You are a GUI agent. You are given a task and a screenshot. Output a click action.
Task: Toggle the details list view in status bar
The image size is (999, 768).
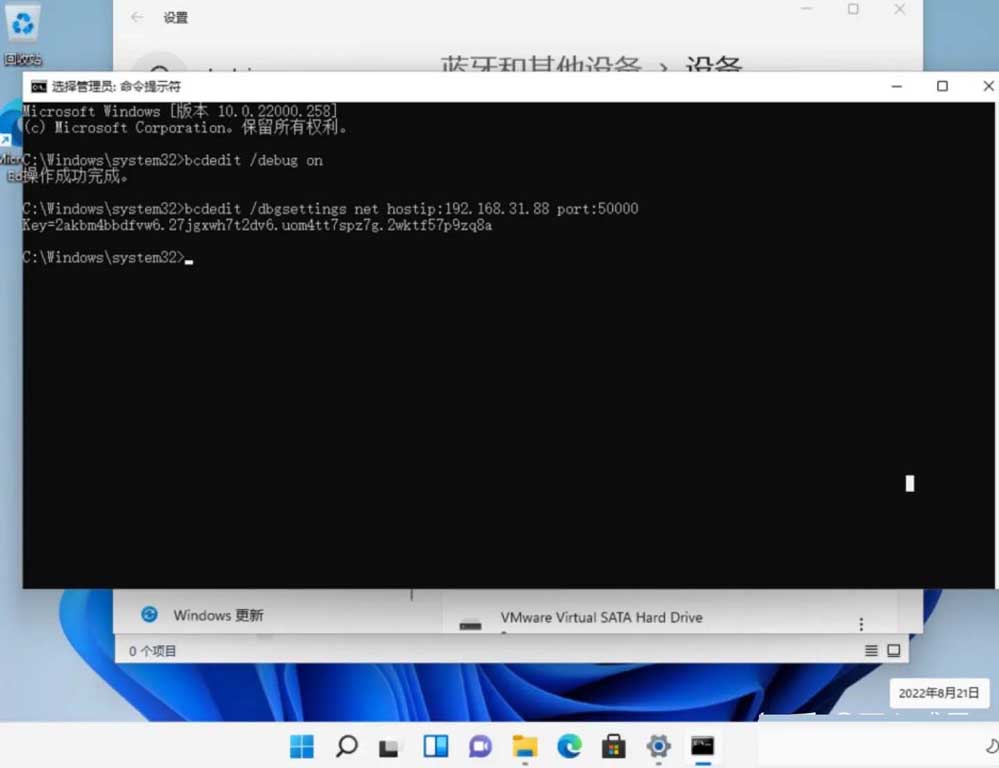871,650
